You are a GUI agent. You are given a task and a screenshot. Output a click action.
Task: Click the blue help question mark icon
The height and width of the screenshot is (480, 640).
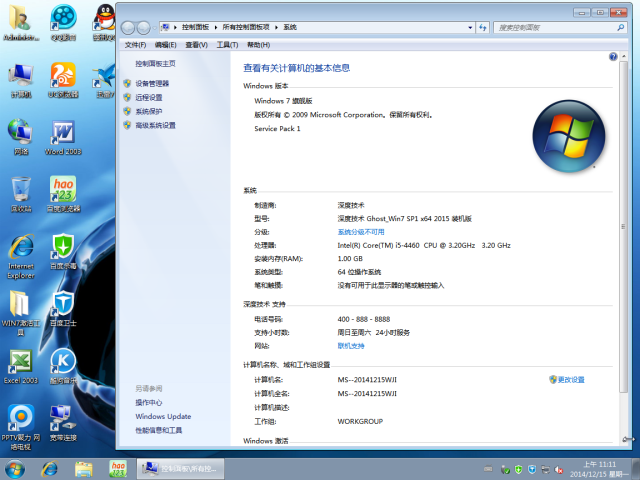[x=613, y=57]
